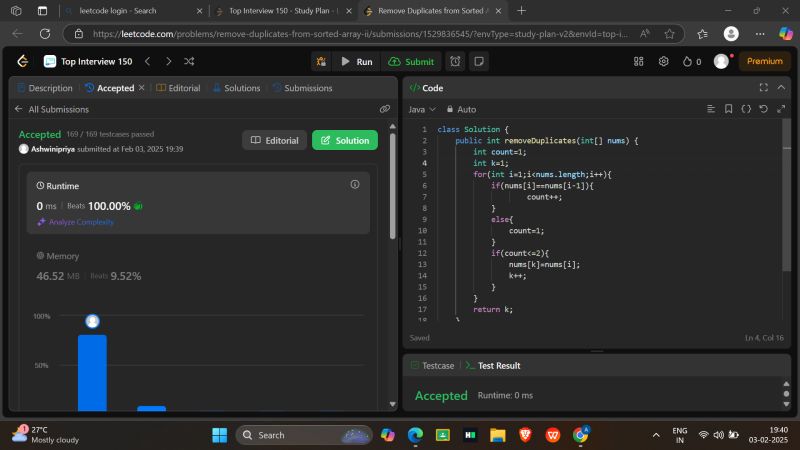Open Copilot sidebar icon in Edge
Screen dimensions: 800x450
pos(786,34)
